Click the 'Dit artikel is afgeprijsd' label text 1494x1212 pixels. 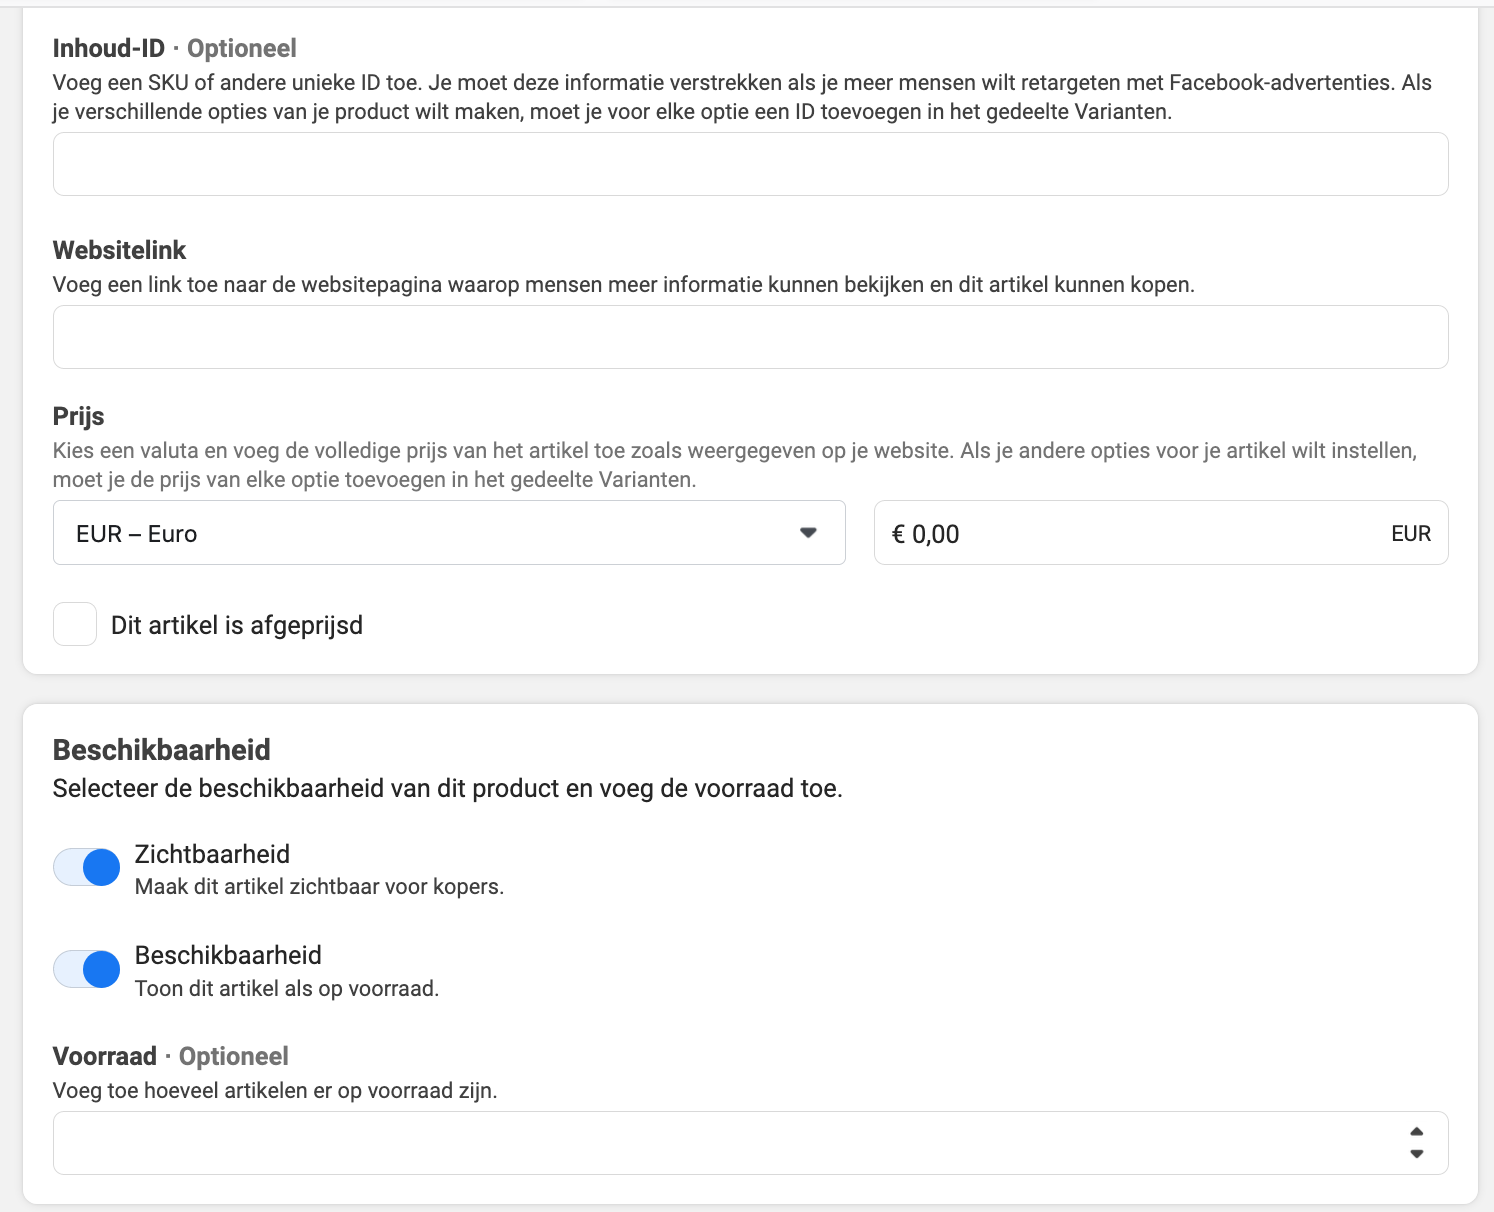point(237,625)
